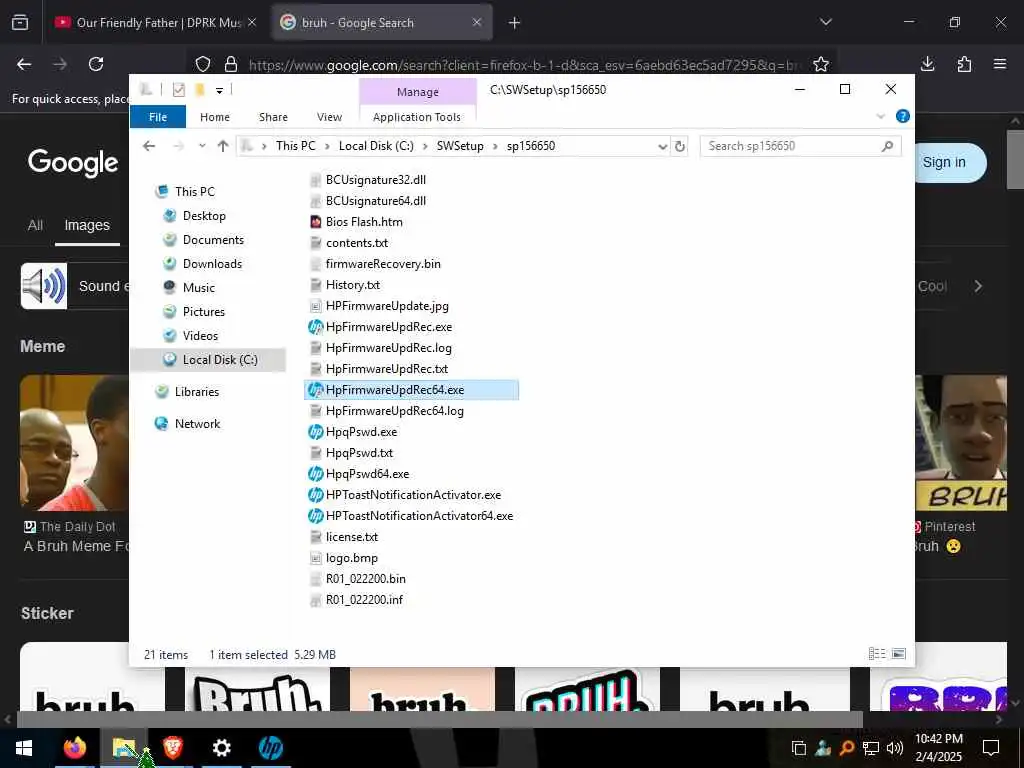Screen dimensions: 1024x768
Task: Select HpqPswd64.exe HP icon
Action: 315,474
